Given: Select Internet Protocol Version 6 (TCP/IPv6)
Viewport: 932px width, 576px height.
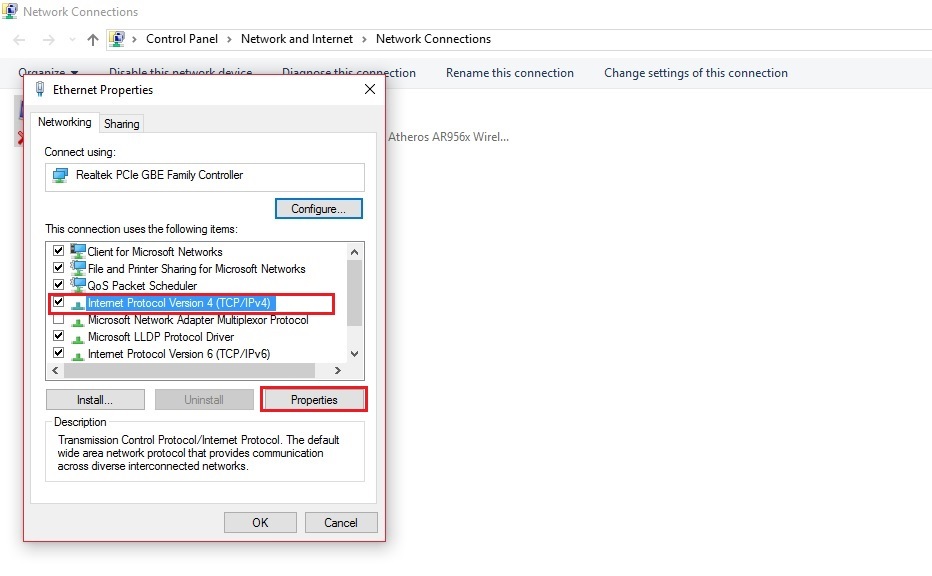Looking at the screenshot, I should point(179,354).
